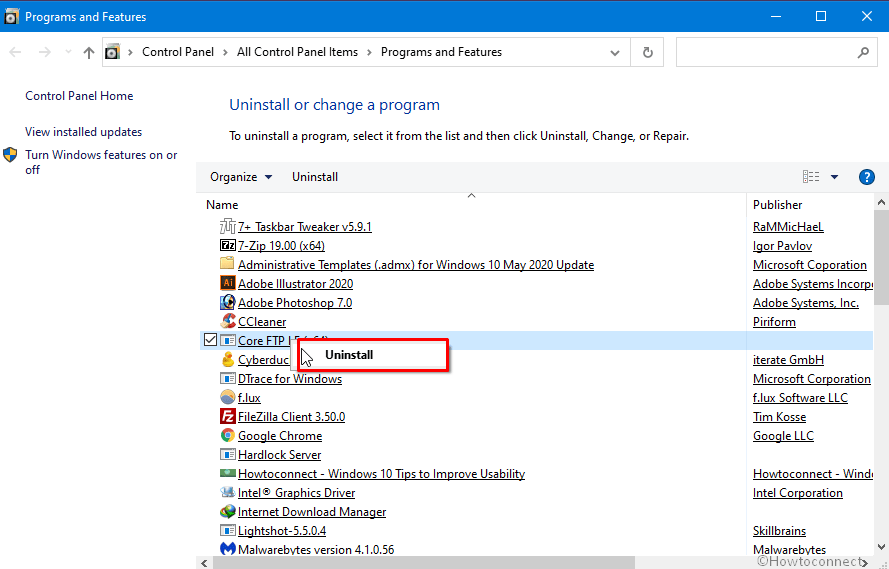Screen dimensions: 889x569
Task: Click the Core FTP program icon
Action: [227, 340]
